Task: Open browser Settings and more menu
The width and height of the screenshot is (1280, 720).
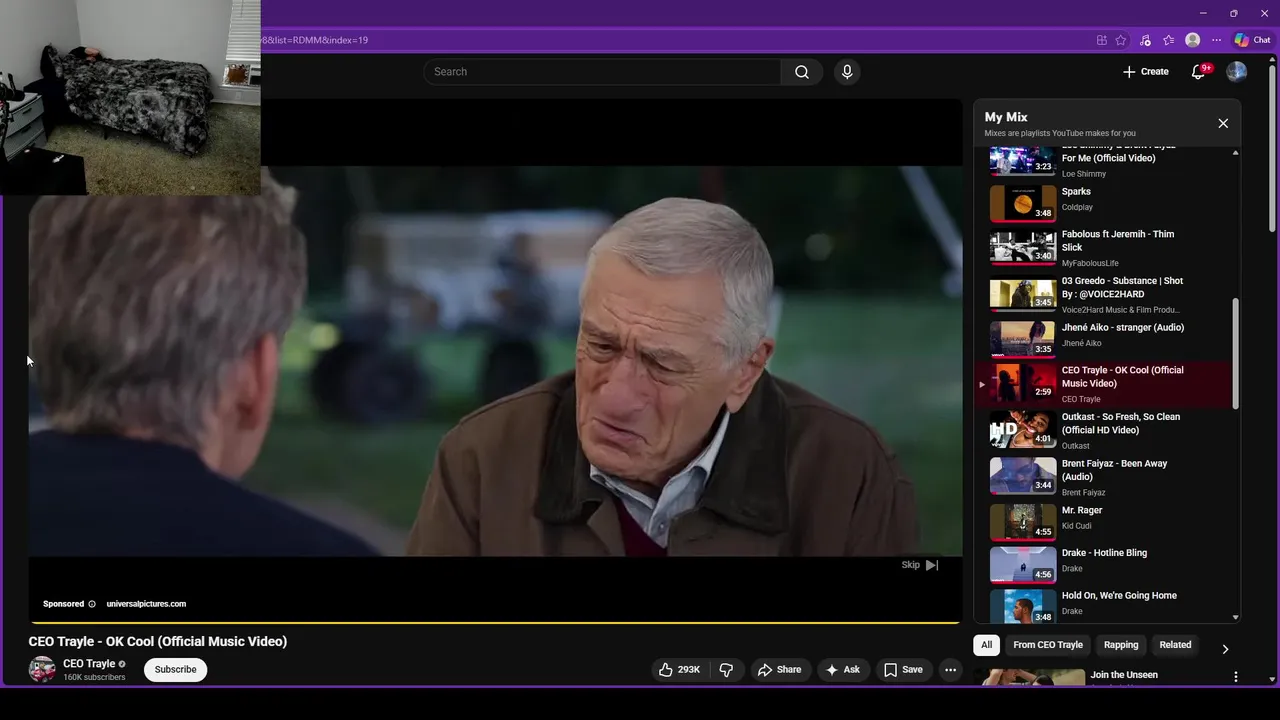Action: (x=1216, y=40)
